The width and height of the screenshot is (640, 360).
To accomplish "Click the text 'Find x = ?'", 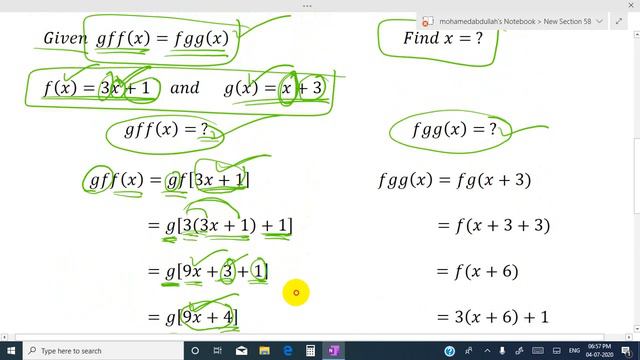I will (443, 38).
